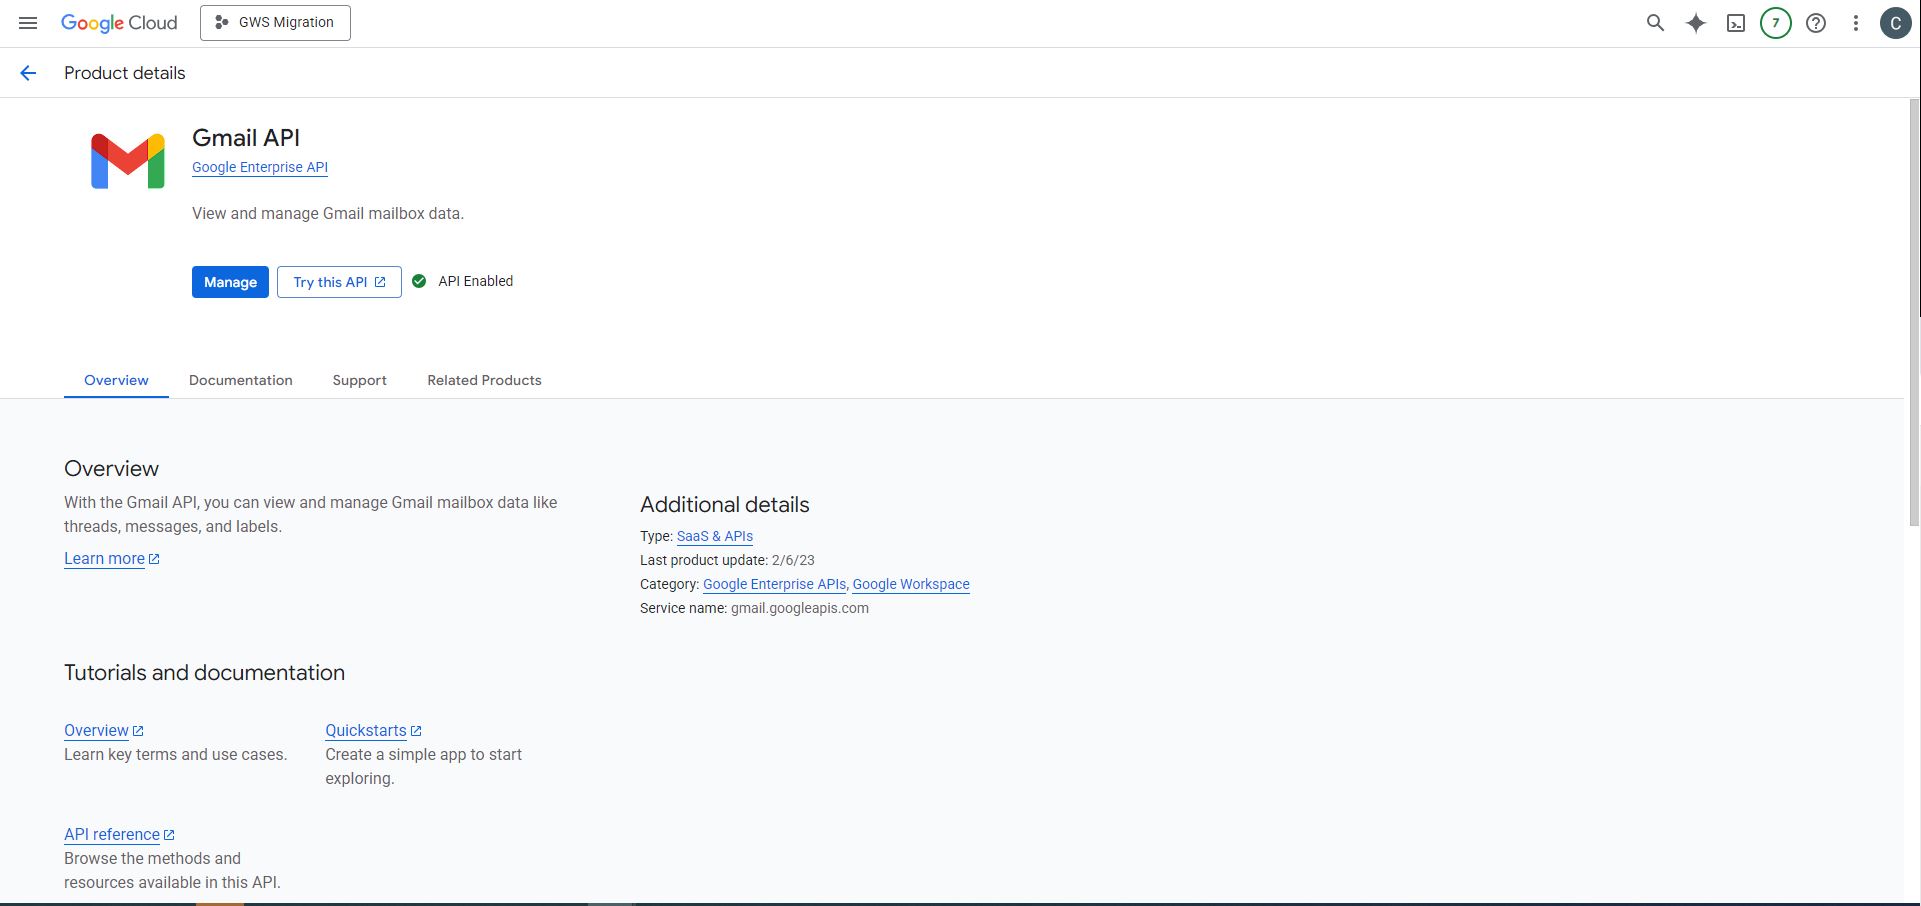Open the main navigation hamburger menu

28,23
